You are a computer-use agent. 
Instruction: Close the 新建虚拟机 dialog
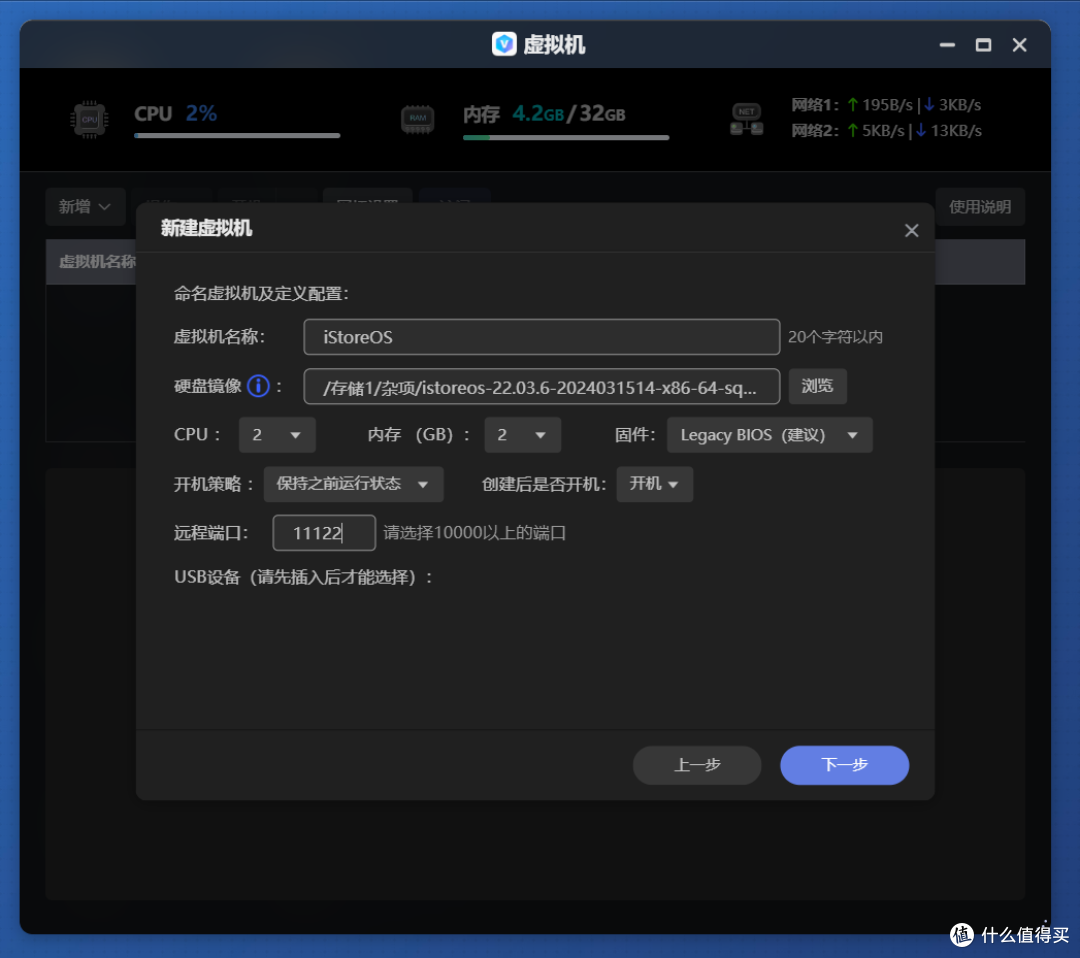[911, 231]
